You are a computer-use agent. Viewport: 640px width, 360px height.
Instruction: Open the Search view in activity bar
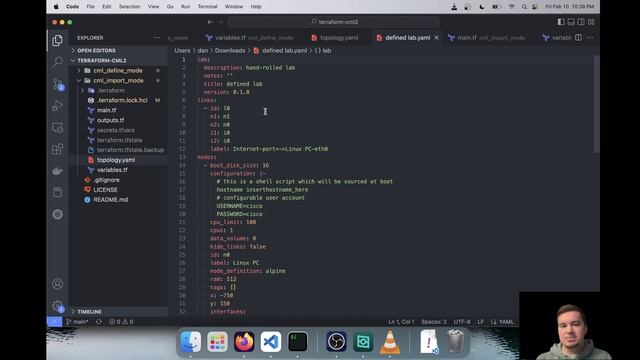(58, 62)
